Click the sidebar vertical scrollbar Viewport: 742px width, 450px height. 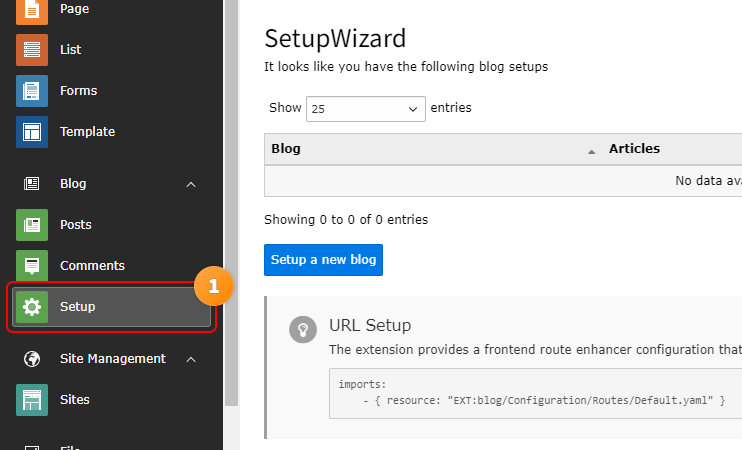(x=231, y=200)
